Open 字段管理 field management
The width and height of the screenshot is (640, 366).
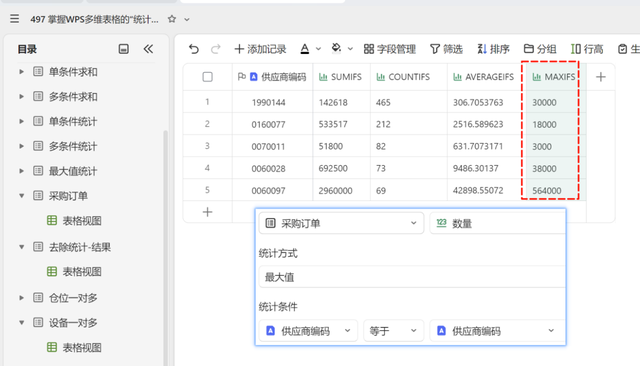pyautogui.click(x=390, y=49)
